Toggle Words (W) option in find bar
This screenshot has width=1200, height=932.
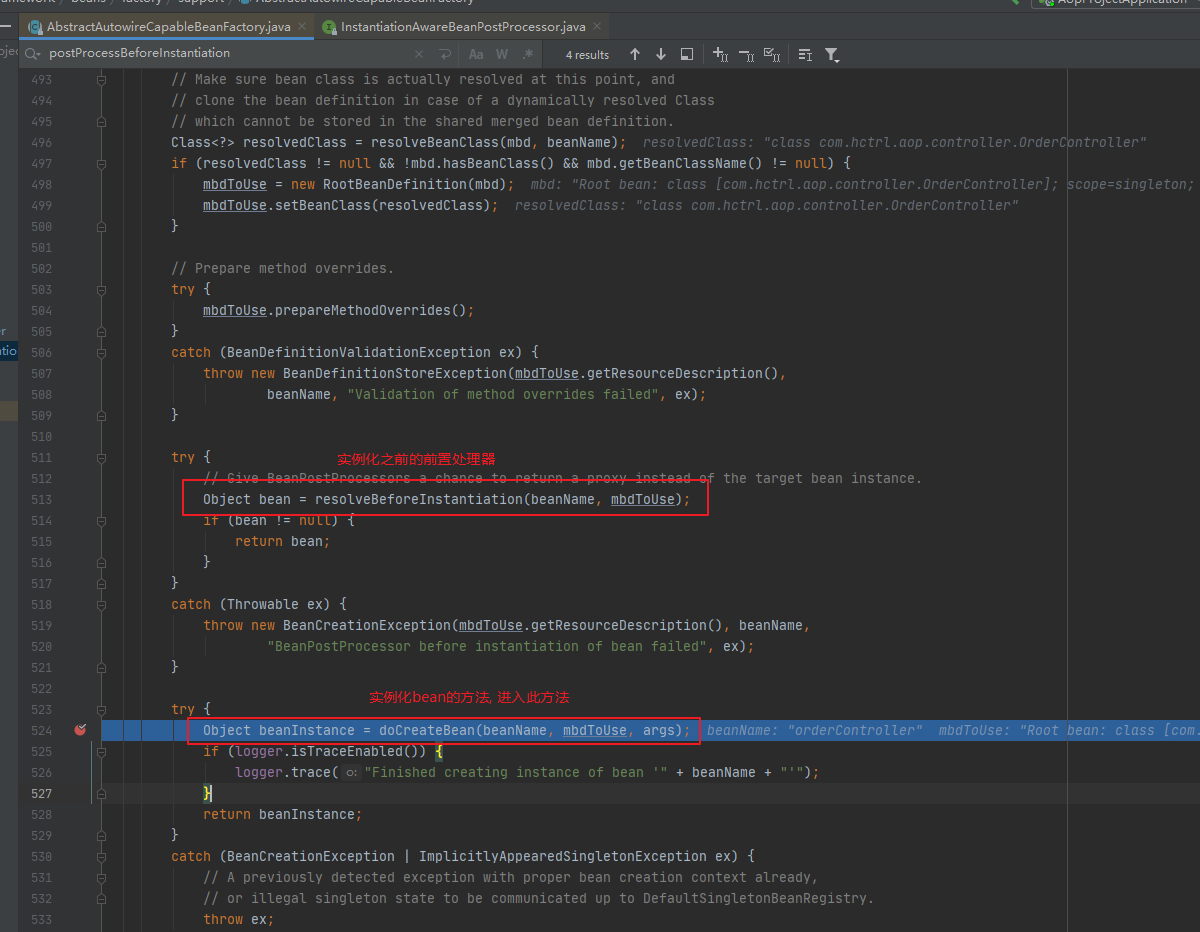tap(502, 54)
